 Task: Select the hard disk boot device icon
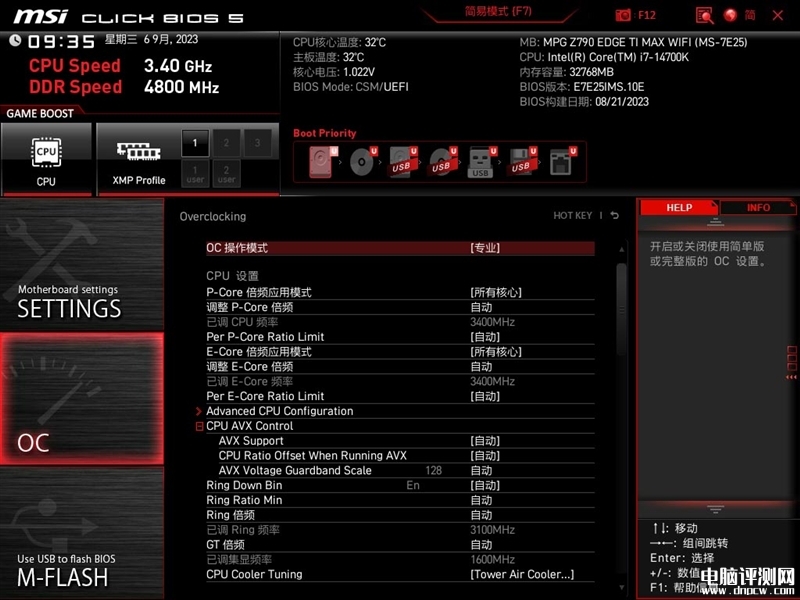(323, 162)
